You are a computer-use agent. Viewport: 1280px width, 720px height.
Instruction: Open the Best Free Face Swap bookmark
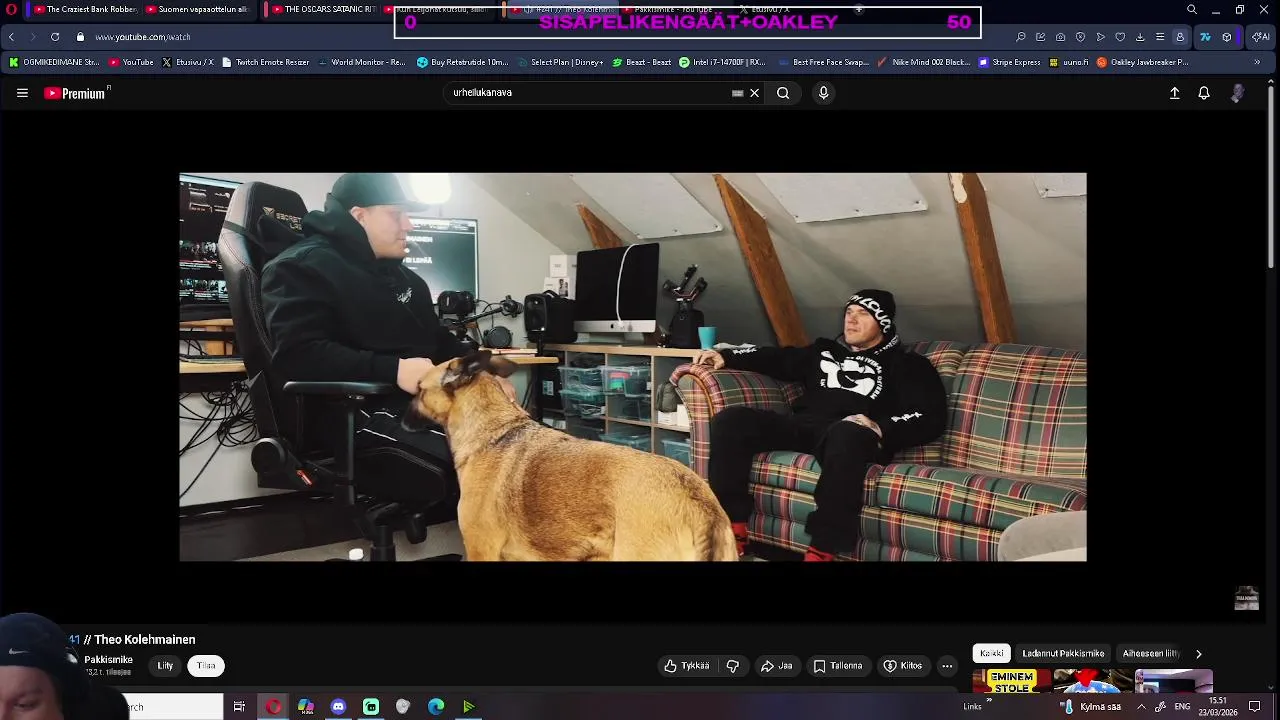click(823, 62)
